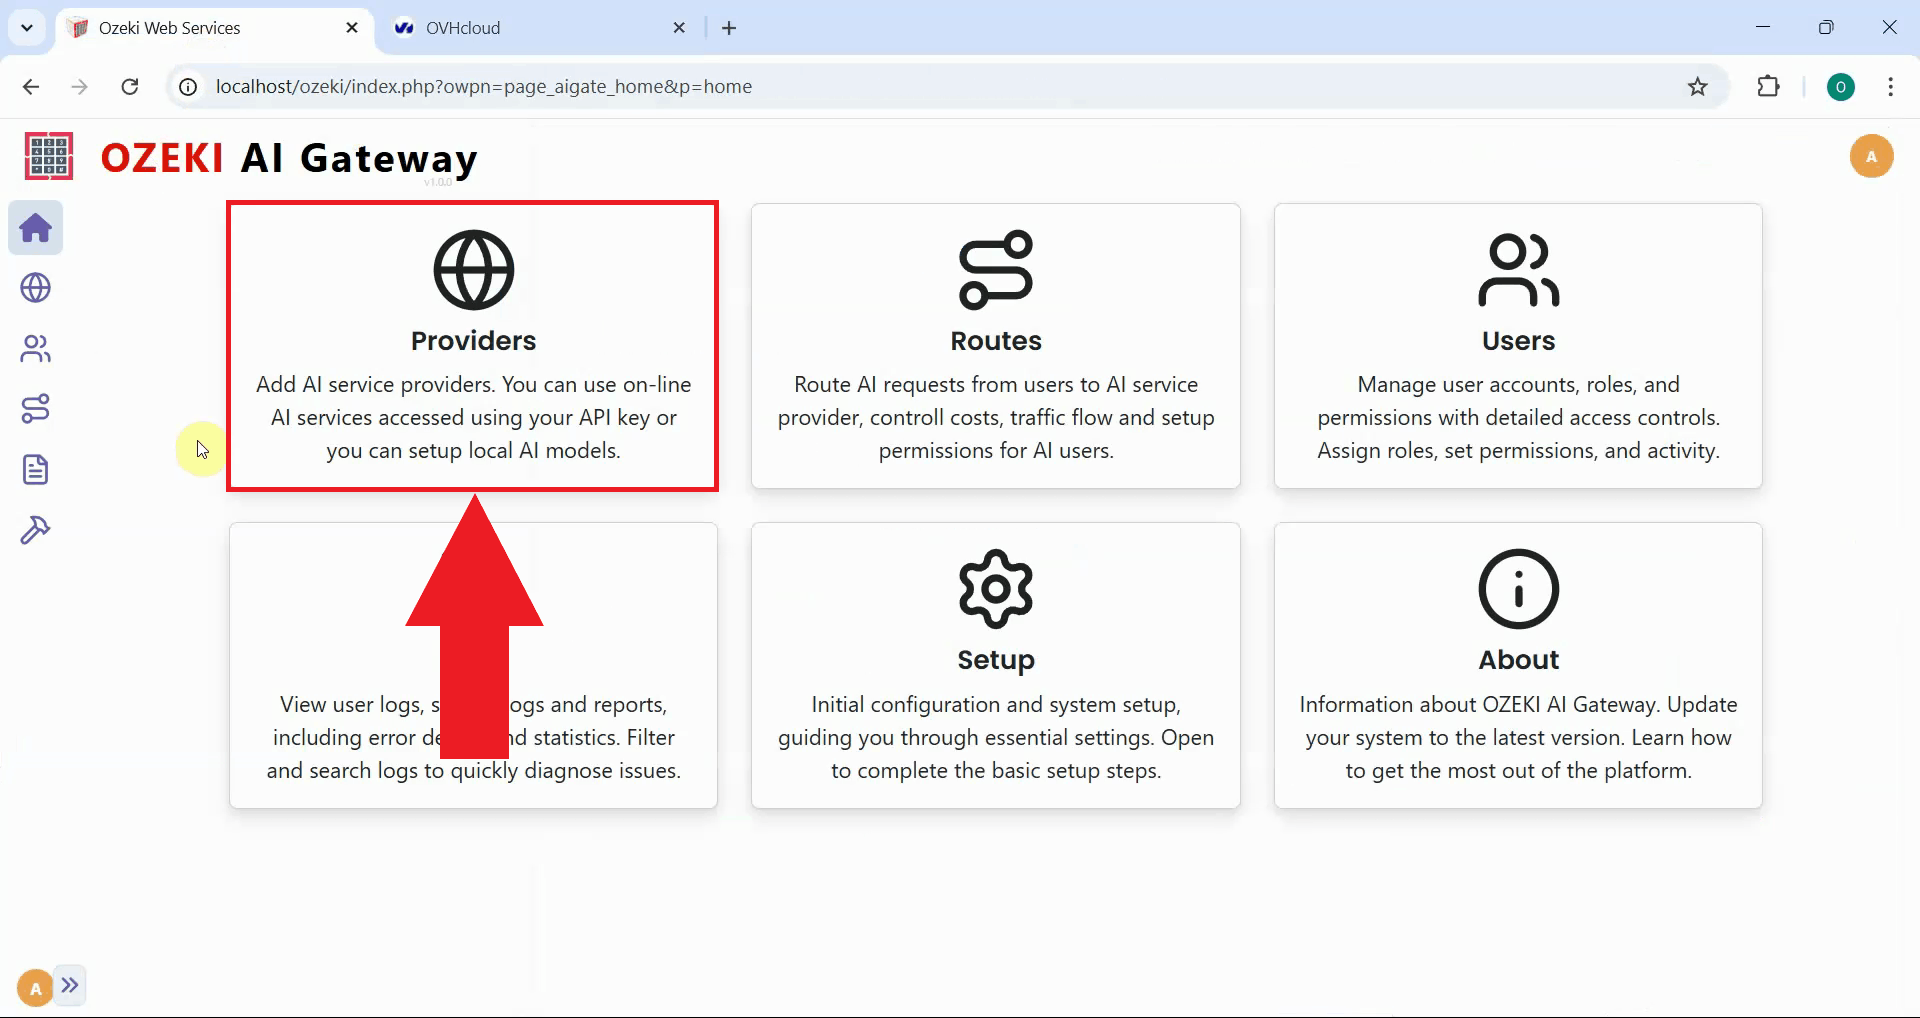
Task: Bookmark this page with the star icon
Action: pyautogui.click(x=1697, y=87)
